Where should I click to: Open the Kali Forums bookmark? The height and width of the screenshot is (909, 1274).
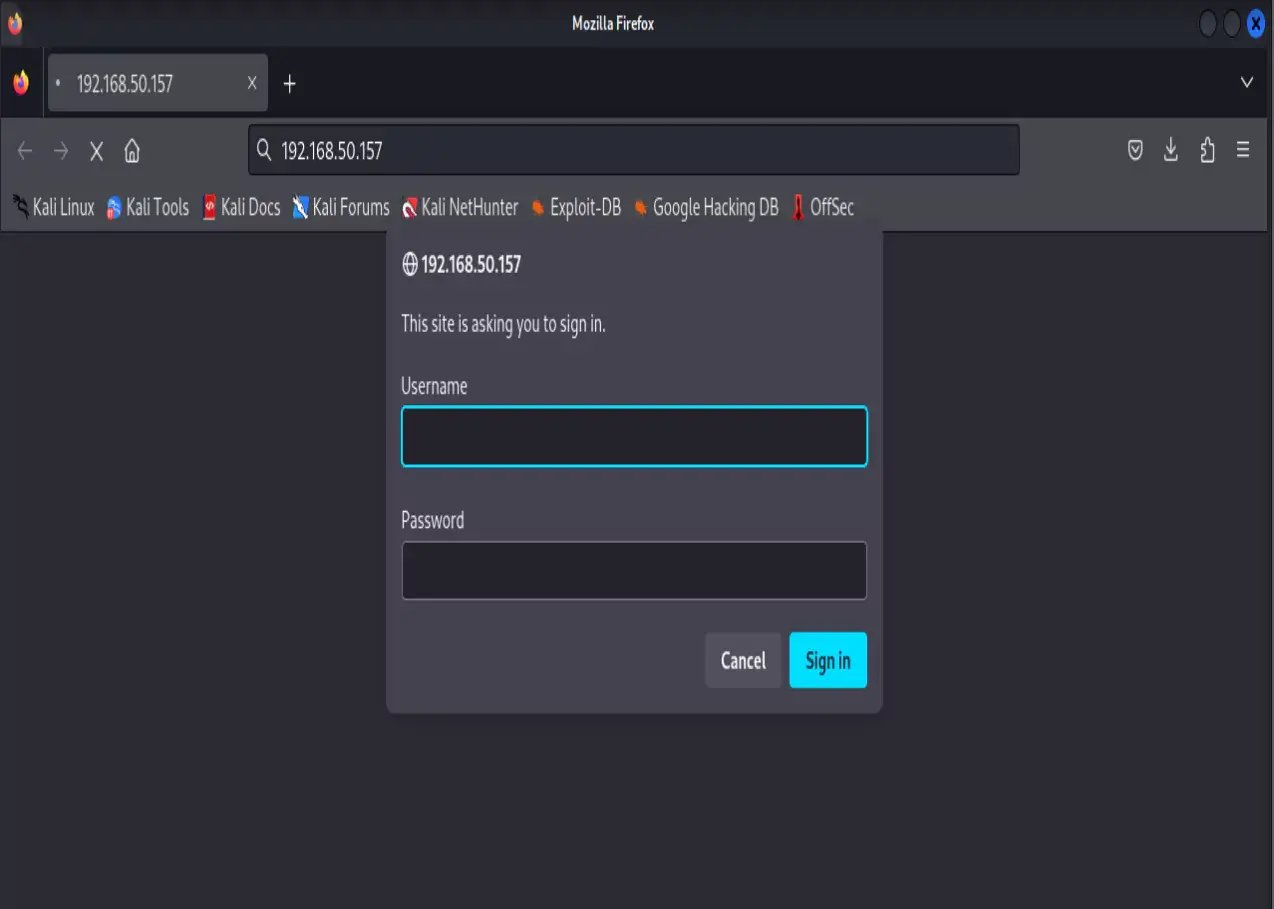pos(340,207)
